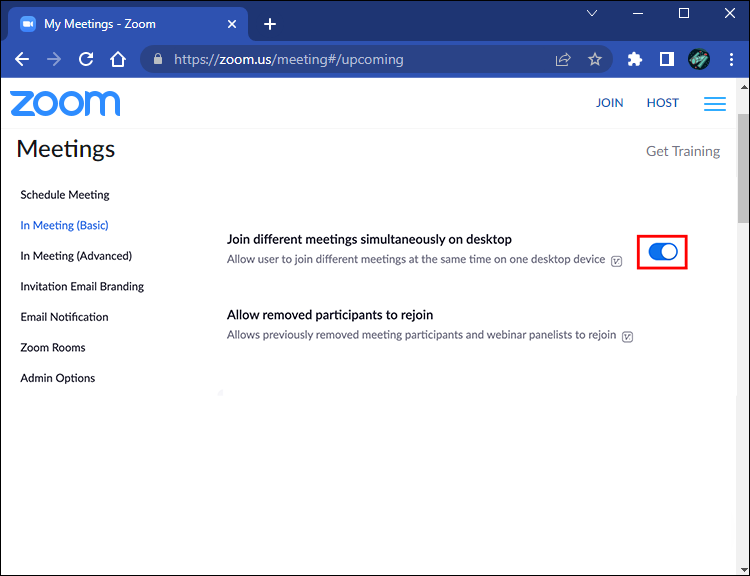Viewport: 750px width, 576px height.
Task: Reload the page with the refresh icon
Action: 86,59
